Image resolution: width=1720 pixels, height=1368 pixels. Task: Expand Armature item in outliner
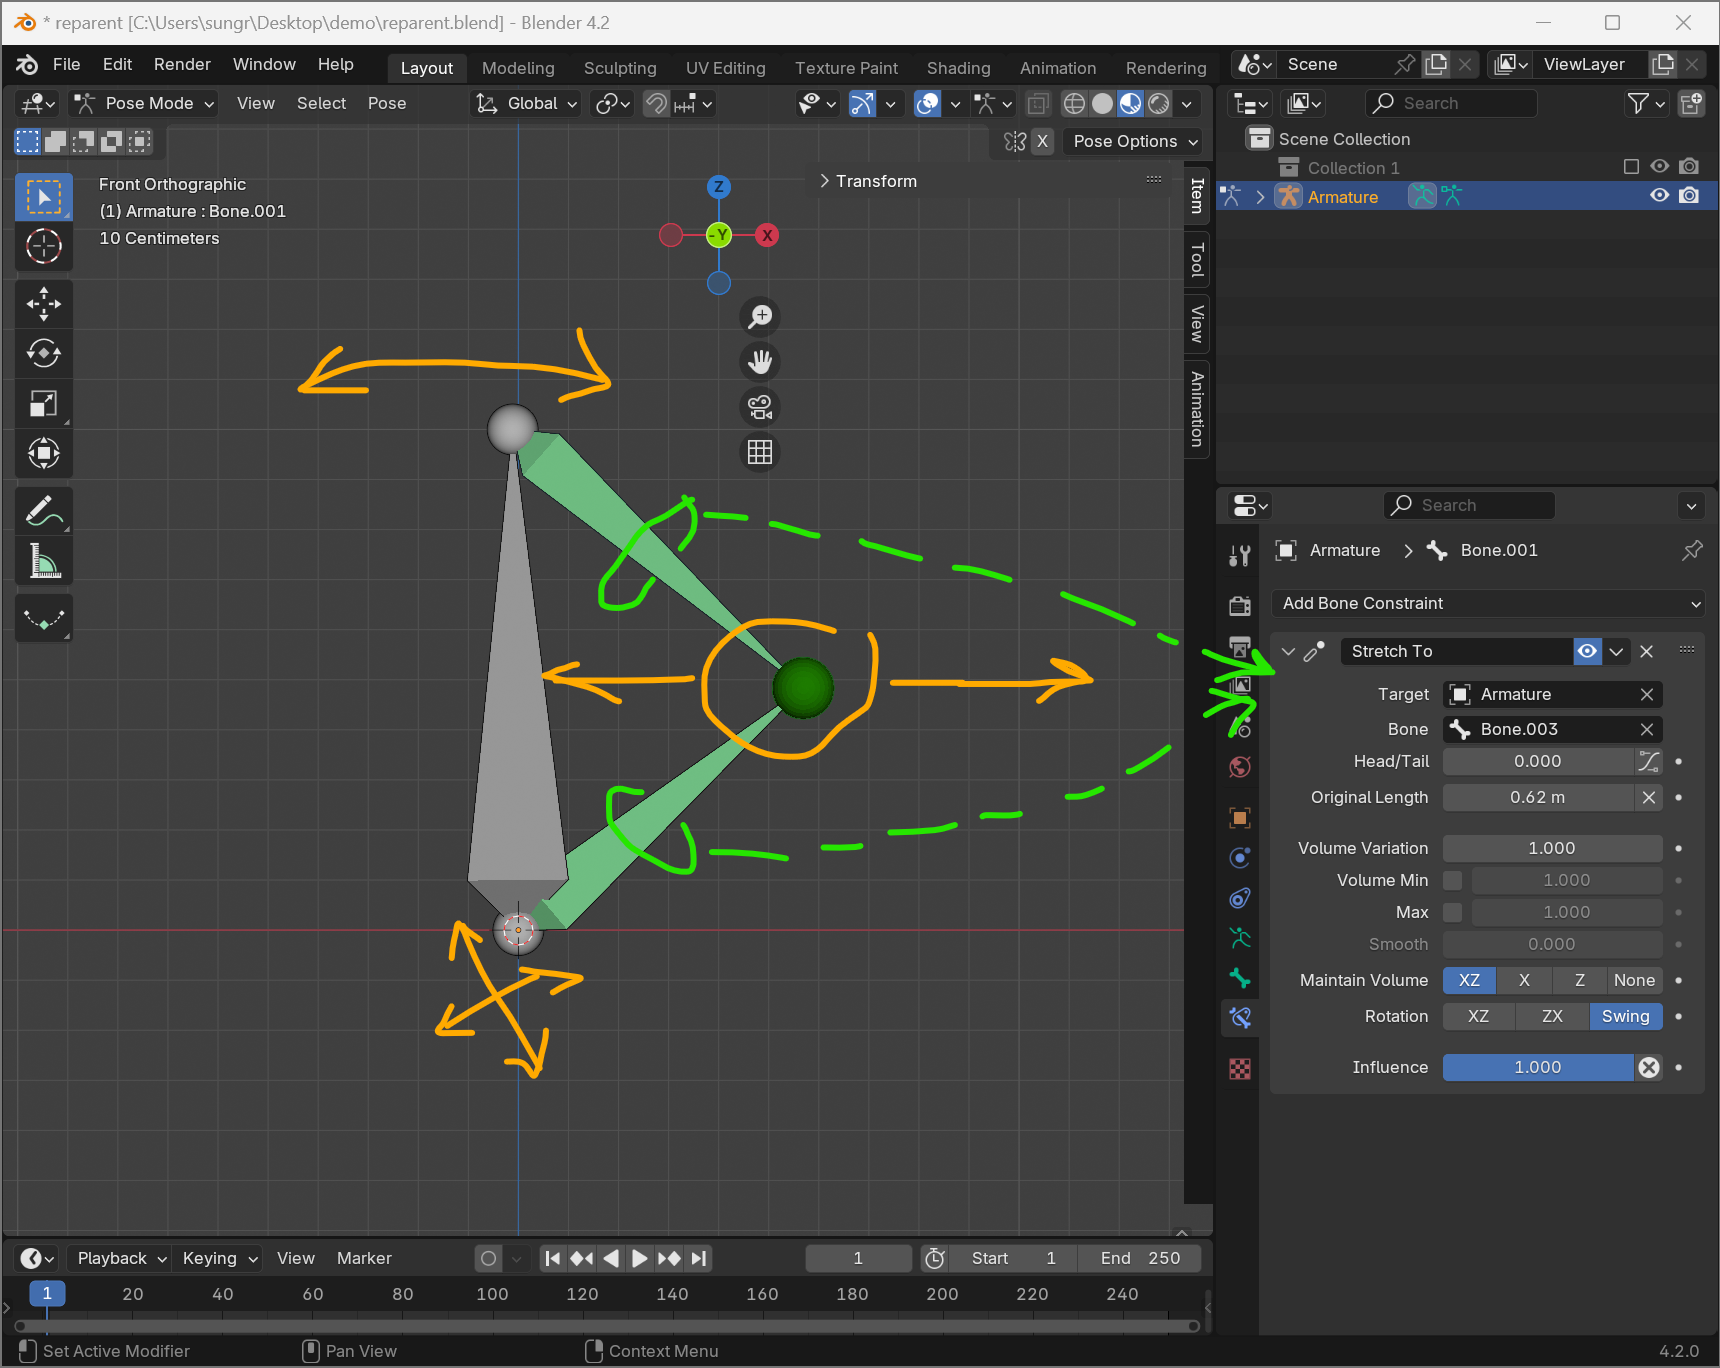tap(1260, 197)
